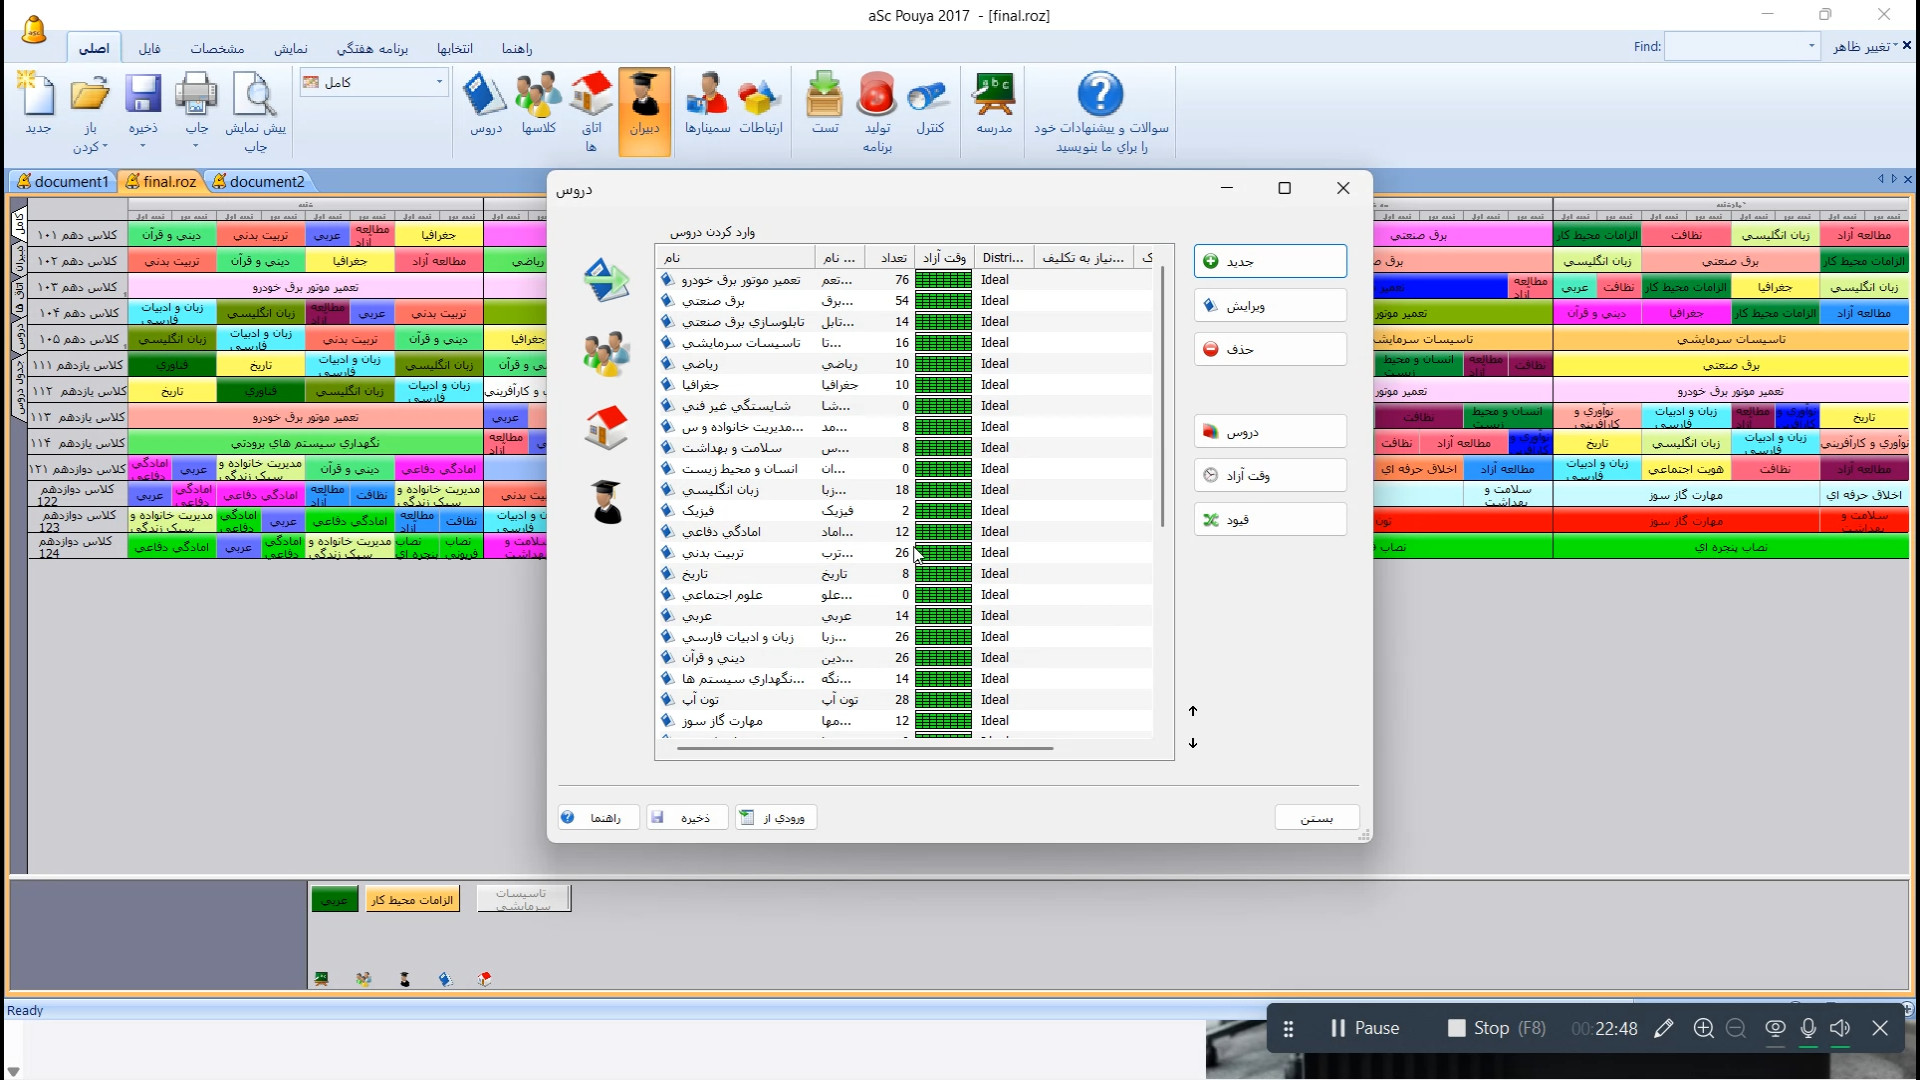Switch to the document2 tab
Image resolution: width=1920 pixels, height=1080 pixels.
[x=266, y=181]
